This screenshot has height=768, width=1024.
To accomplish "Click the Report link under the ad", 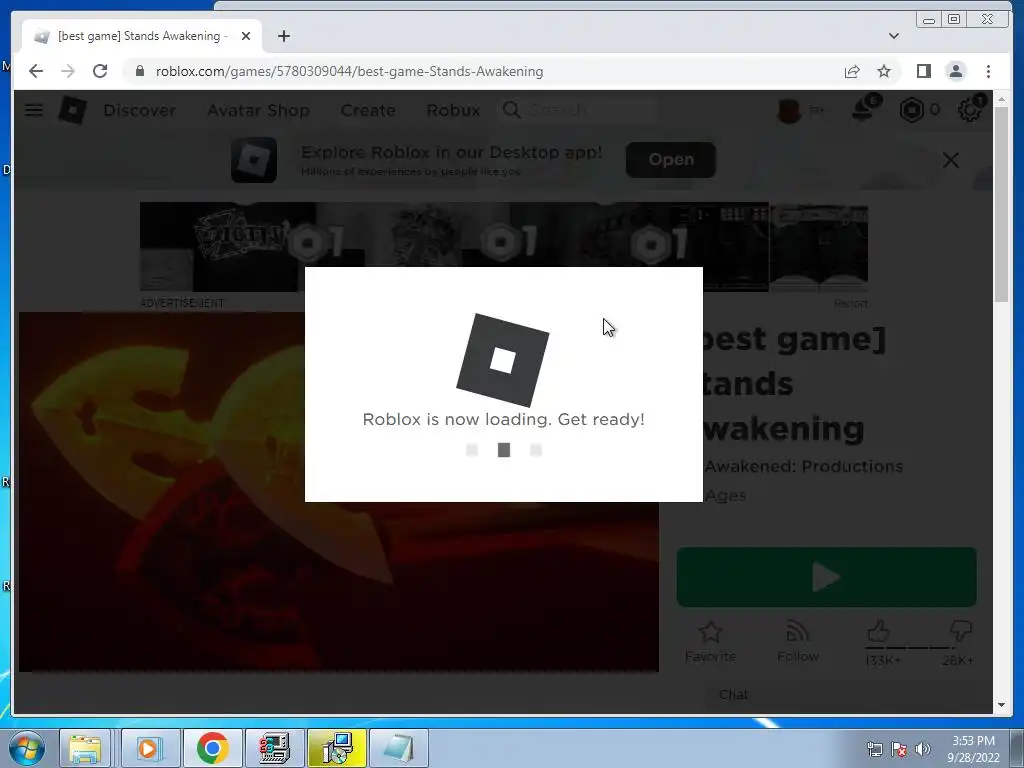I will 850,303.
